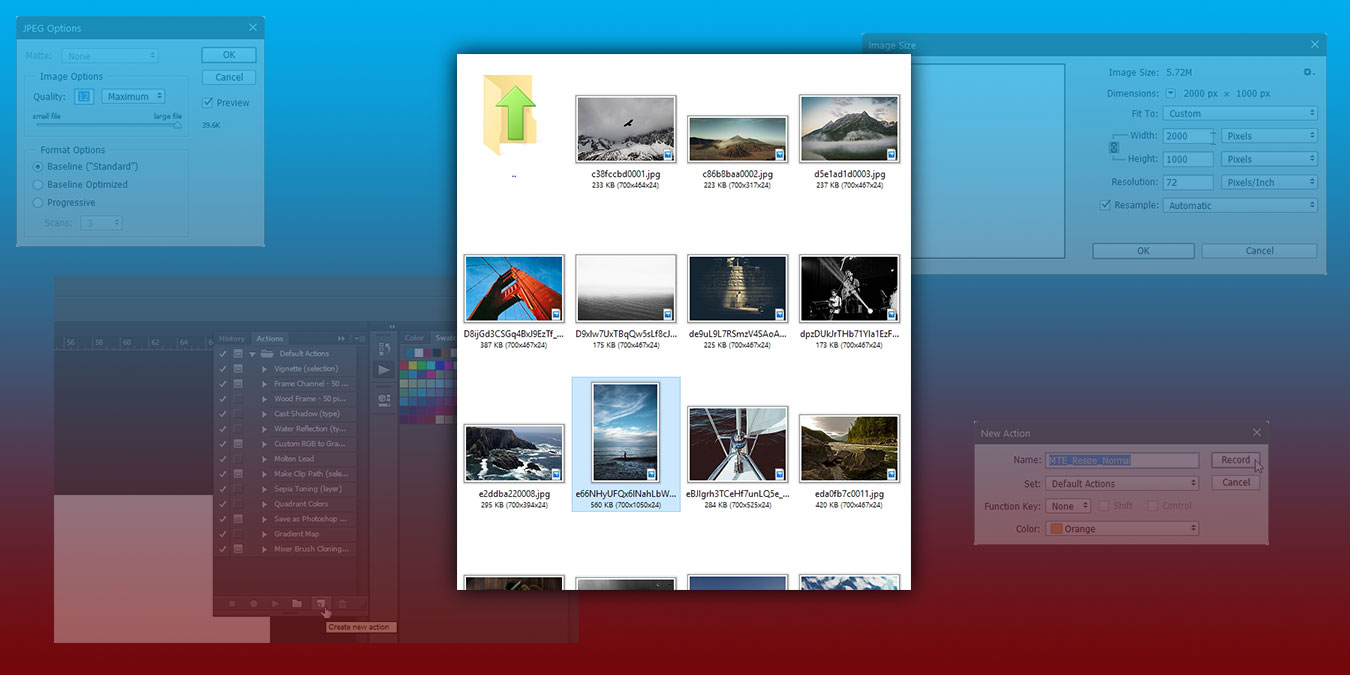The height and width of the screenshot is (675, 1350).
Task: Click the Play selection icon in Actions panel
Action: pos(276,603)
